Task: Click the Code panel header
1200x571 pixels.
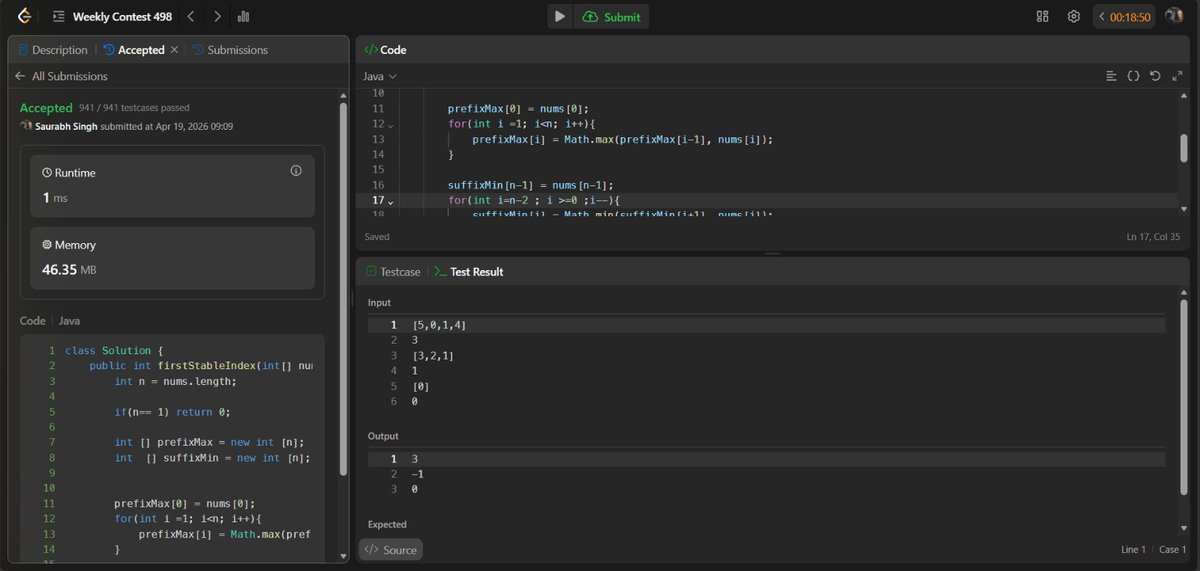Action: point(385,50)
